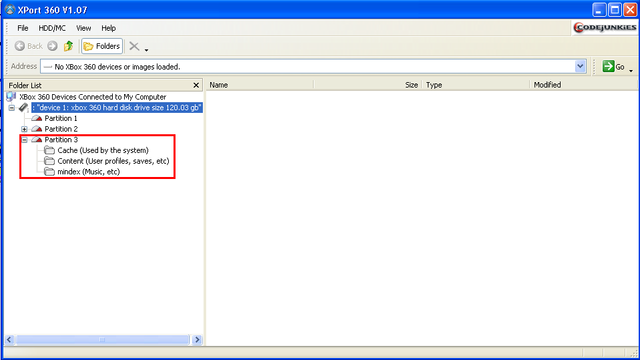Open the HDD/MC menu

point(52,28)
